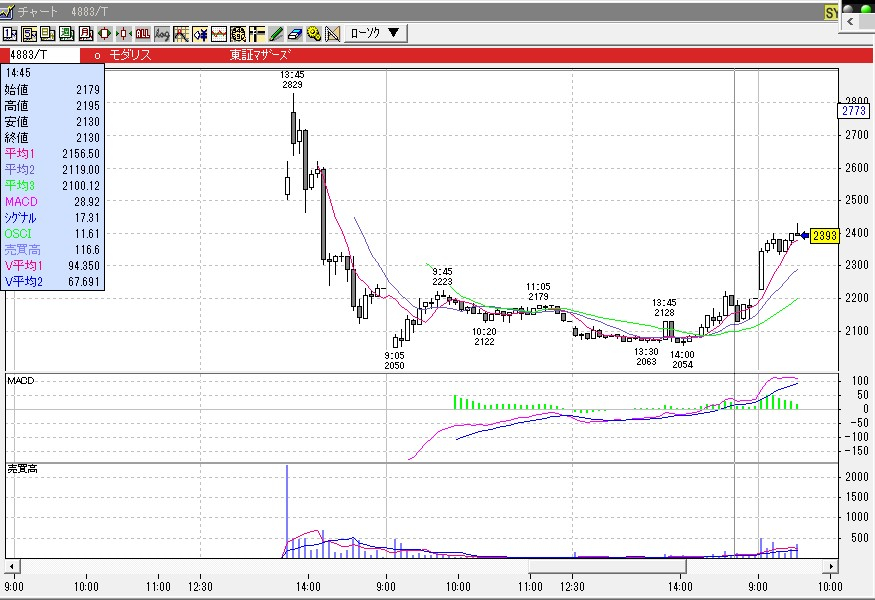This screenshot has height=600, width=875.
Task: Click the 2773 price label on axis
Action: [854, 111]
